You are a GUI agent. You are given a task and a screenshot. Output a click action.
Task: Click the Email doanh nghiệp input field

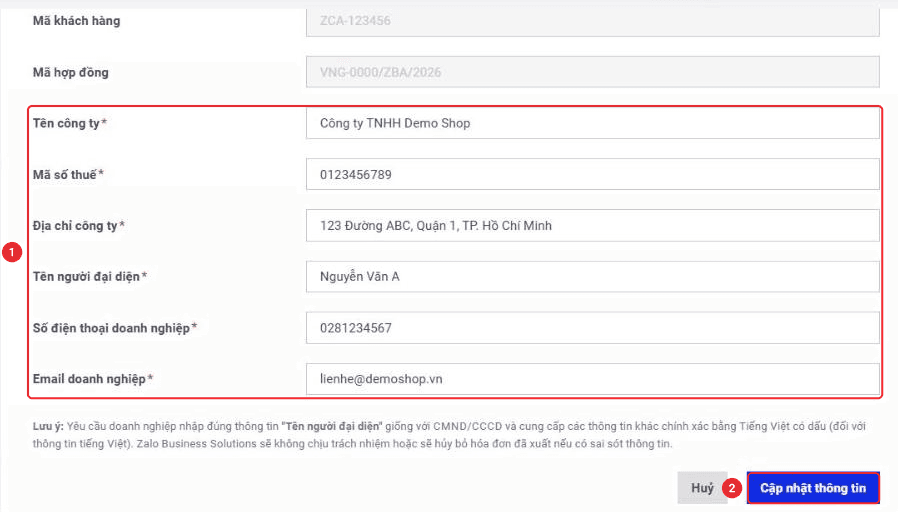(593, 379)
